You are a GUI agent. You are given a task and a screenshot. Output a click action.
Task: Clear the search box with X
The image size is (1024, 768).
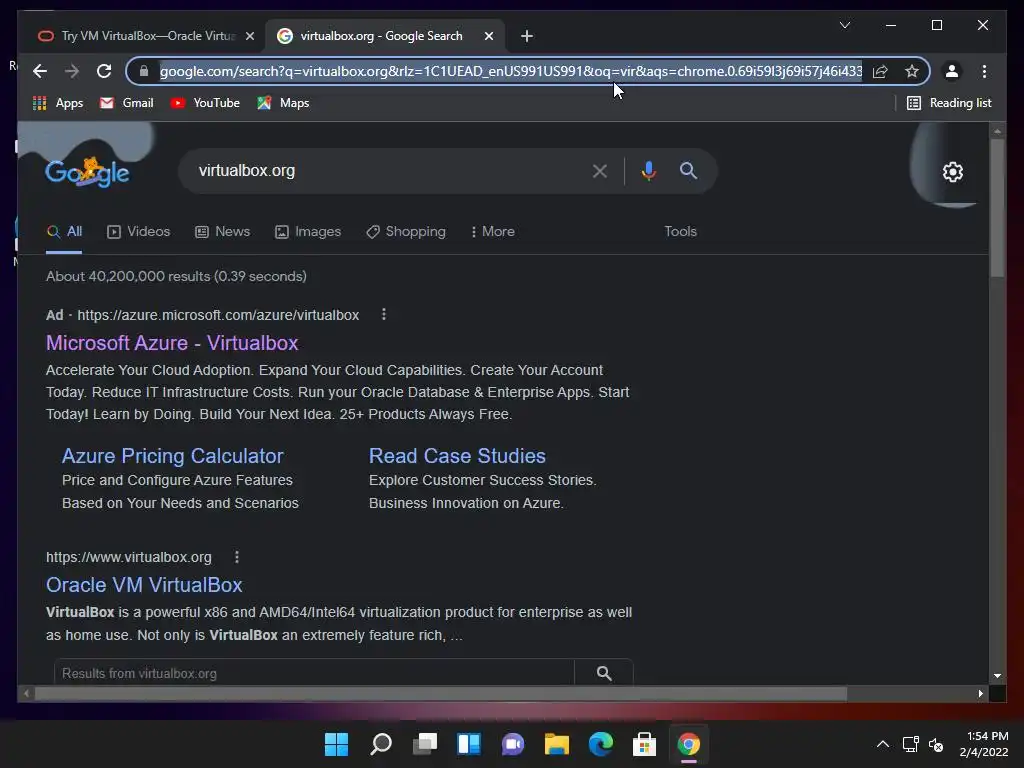pyautogui.click(x=600, y=171)
